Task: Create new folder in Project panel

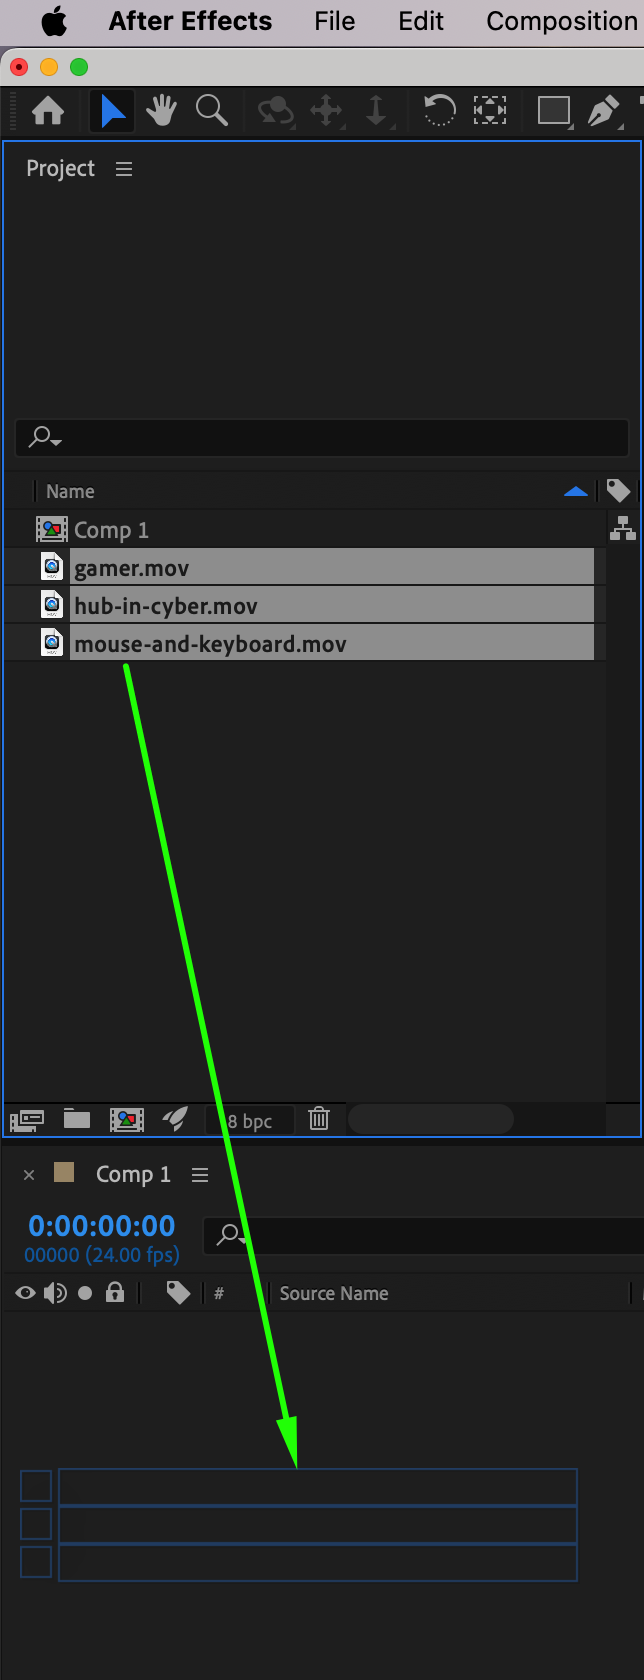Action: click(x=77, y=1119)
